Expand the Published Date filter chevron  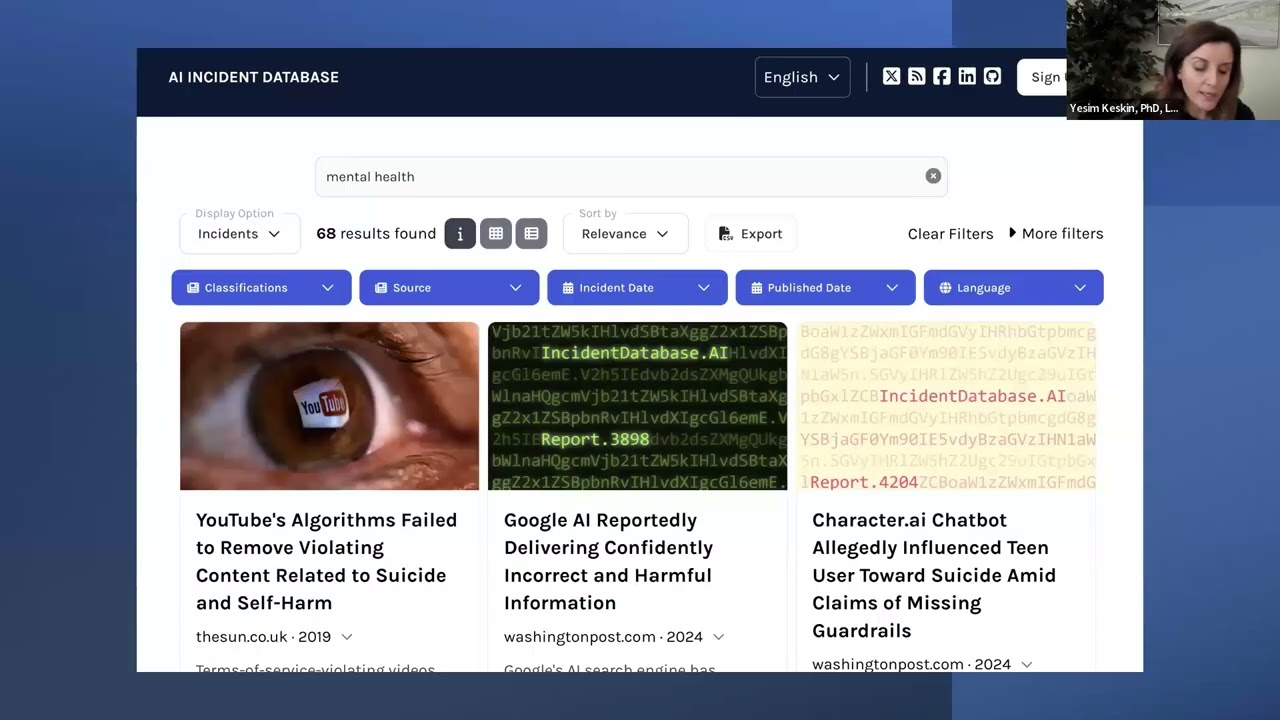[891, 288]
